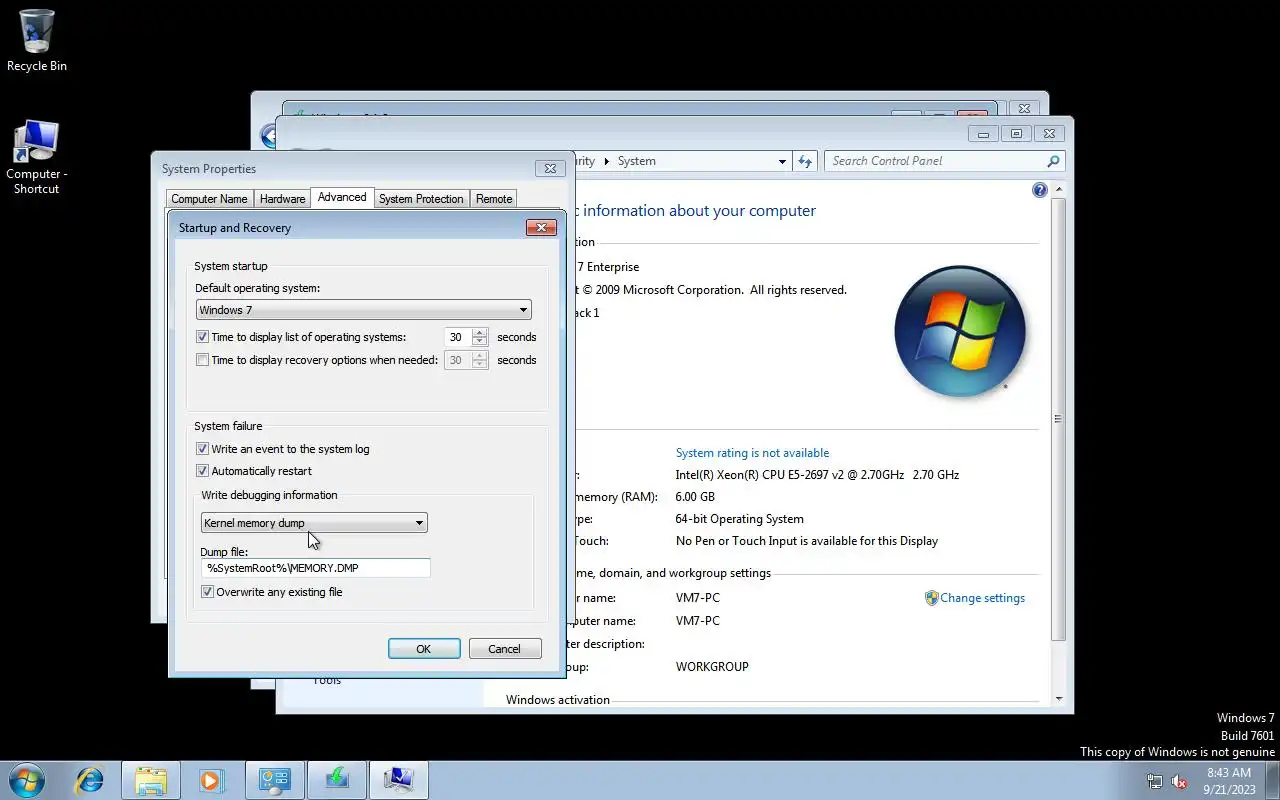
Task: Click the Intel Xeon processor text
Action: 817,475
